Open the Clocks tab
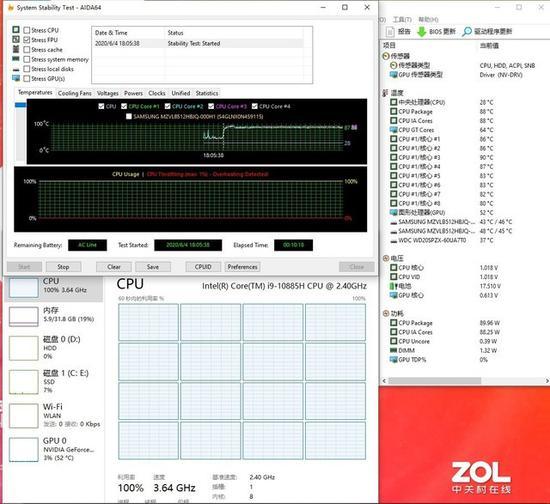 tap(157, 93)
